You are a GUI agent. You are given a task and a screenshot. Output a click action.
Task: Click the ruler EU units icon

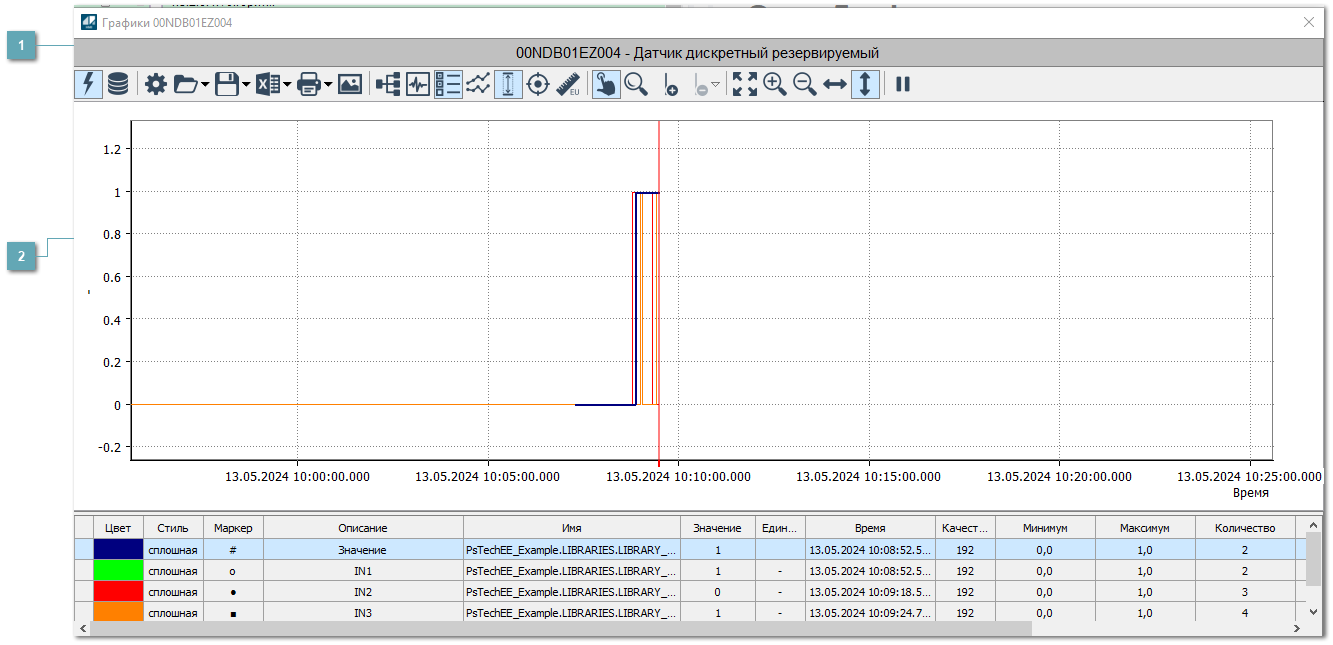(568, 85)
